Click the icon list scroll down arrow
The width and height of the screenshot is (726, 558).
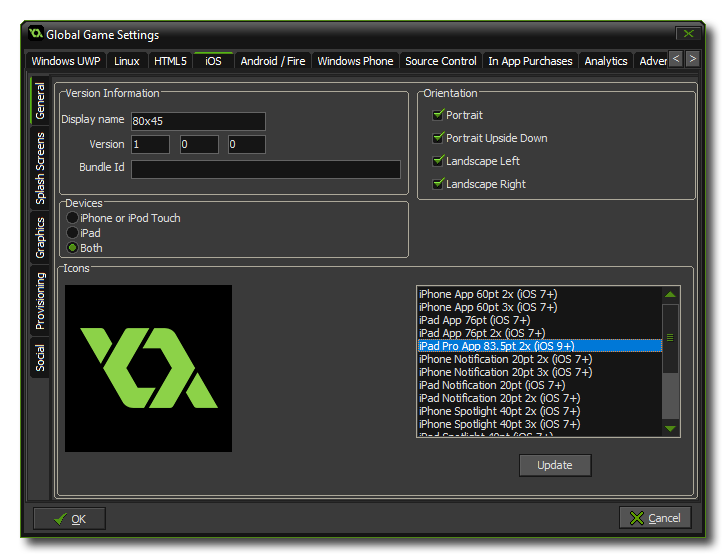pyautogui.click(x=670, y=428)
